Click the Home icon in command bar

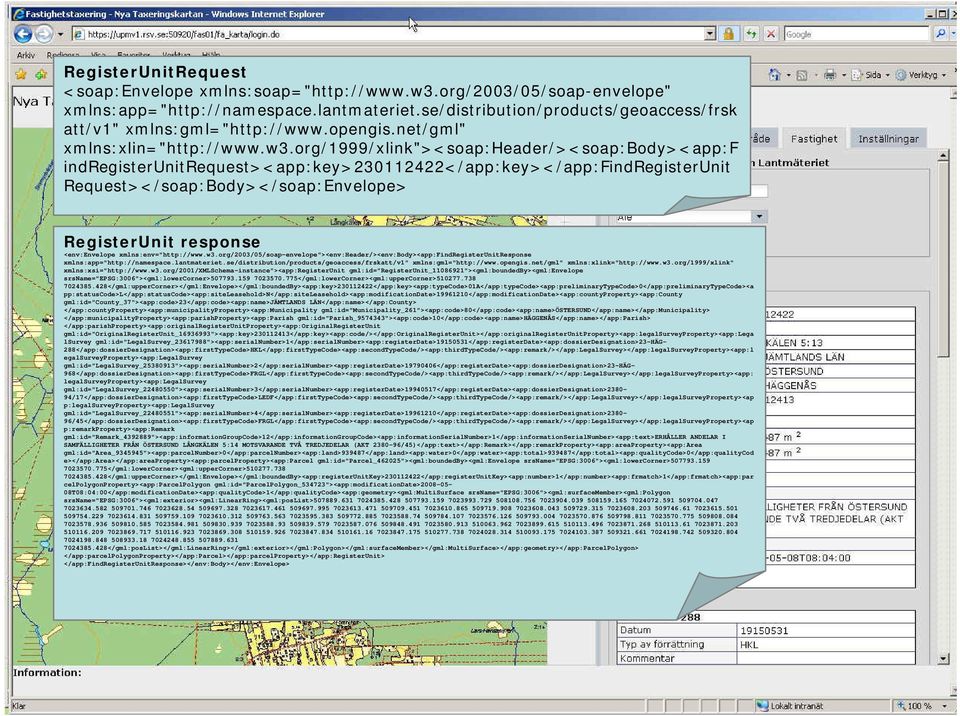(x=774, y=75)
